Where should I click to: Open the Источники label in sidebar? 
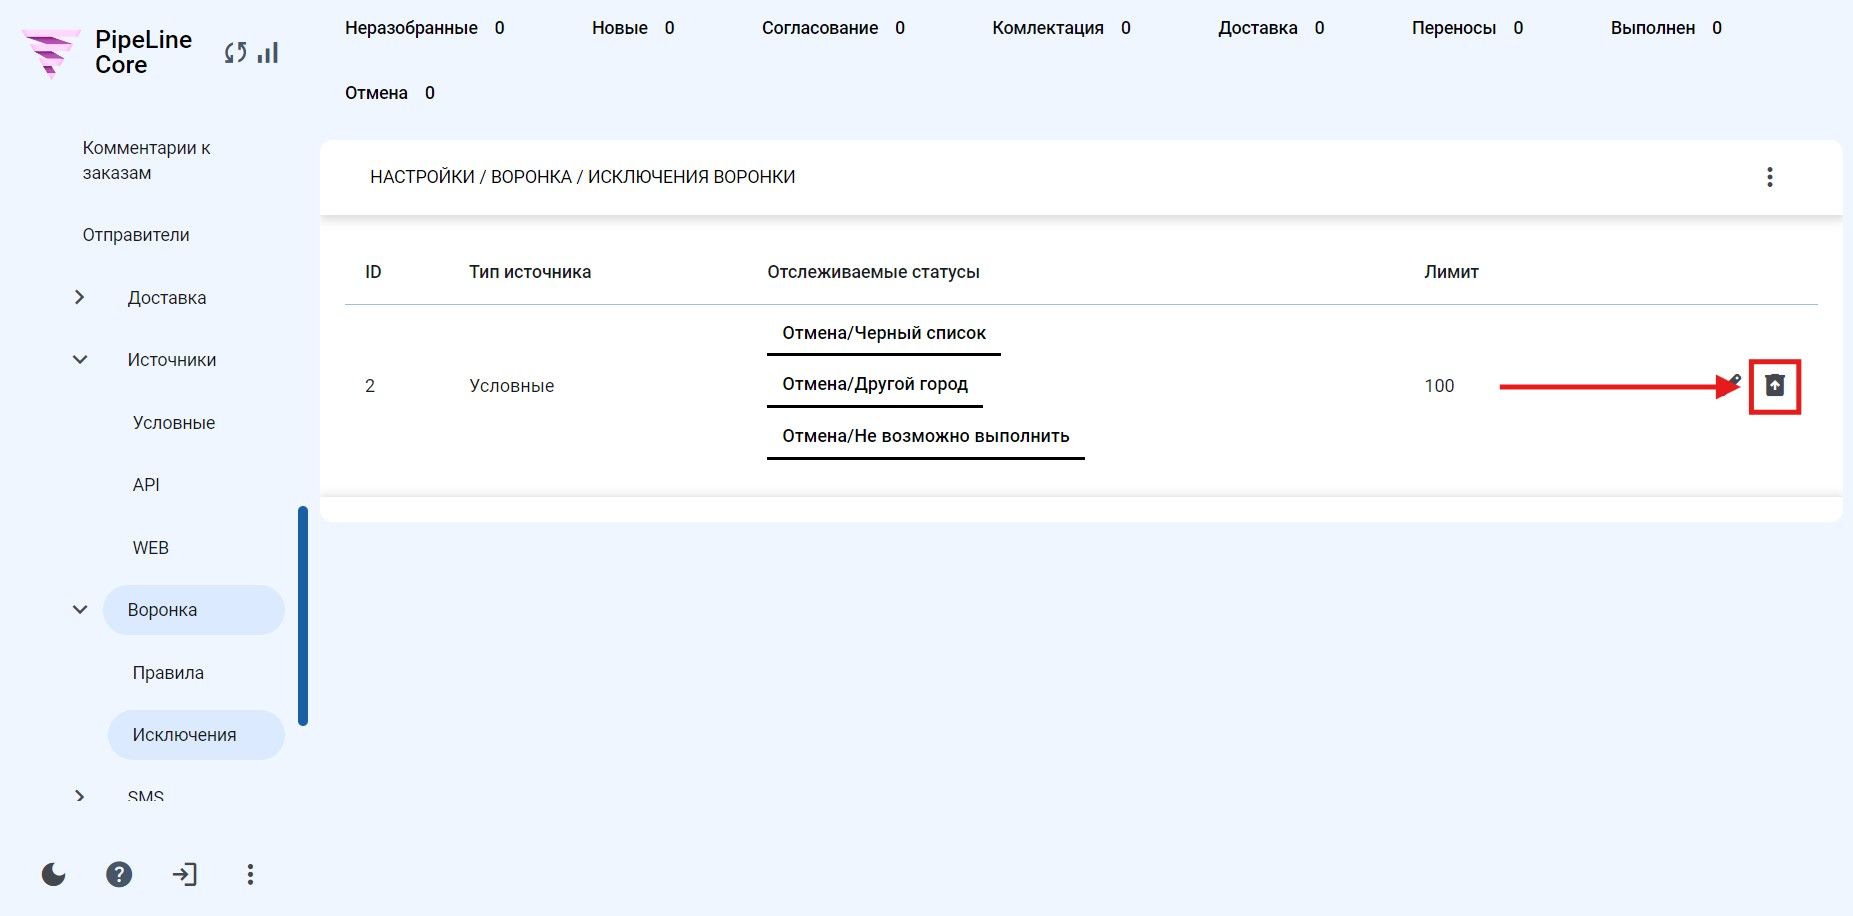point(172,360)
